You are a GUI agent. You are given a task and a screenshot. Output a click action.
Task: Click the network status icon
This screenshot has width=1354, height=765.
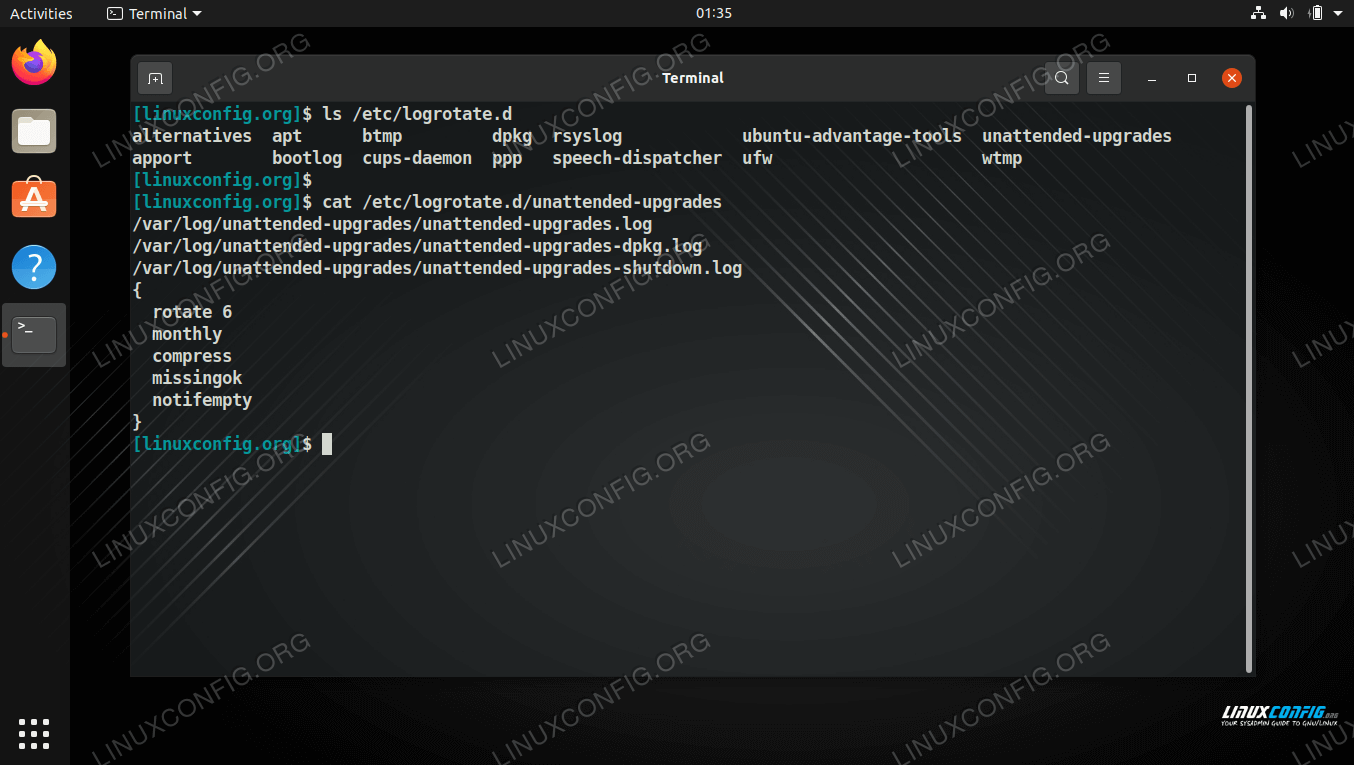pyautogui.click(x=1259, y=13)
